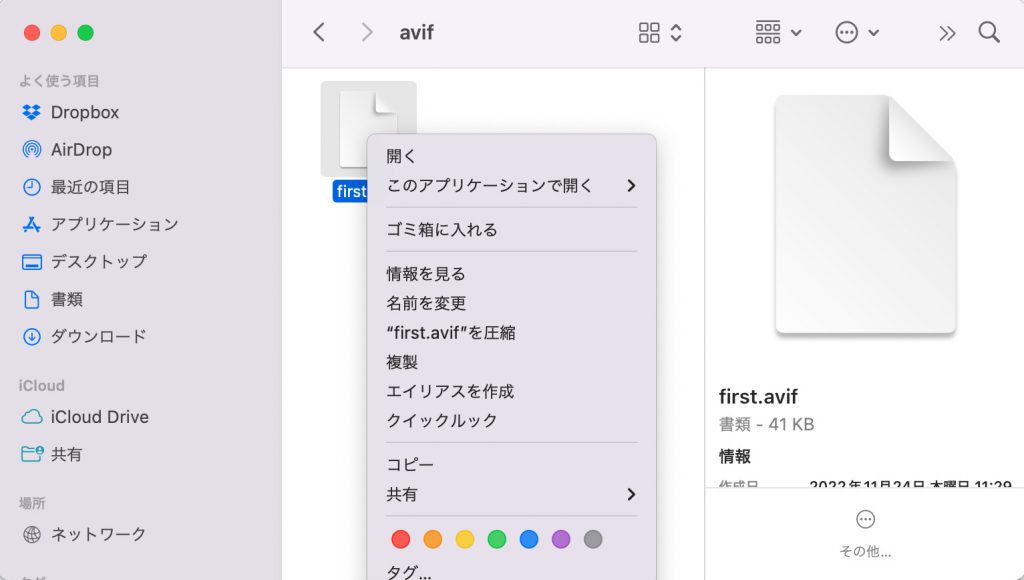Click その他… button in preview pane
Screen dimensions: 1024x580
(x=865, y=534)
